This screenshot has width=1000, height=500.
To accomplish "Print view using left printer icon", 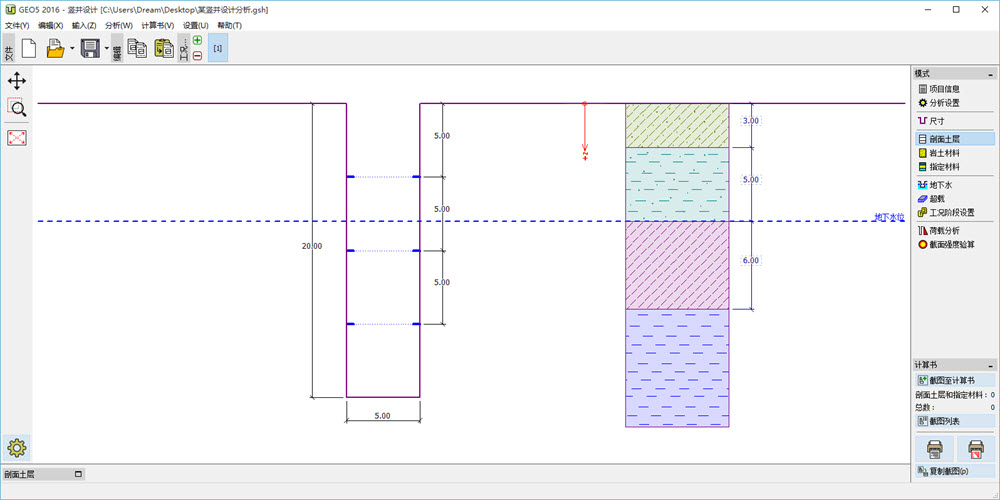I will coord(934,450).
